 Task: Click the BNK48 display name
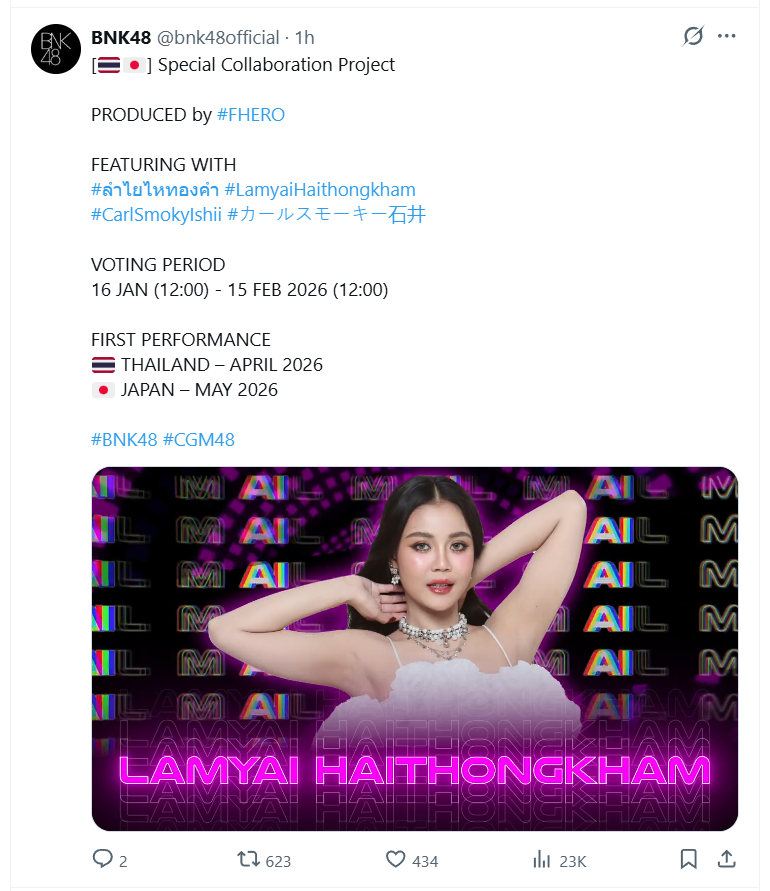point(121,38)
